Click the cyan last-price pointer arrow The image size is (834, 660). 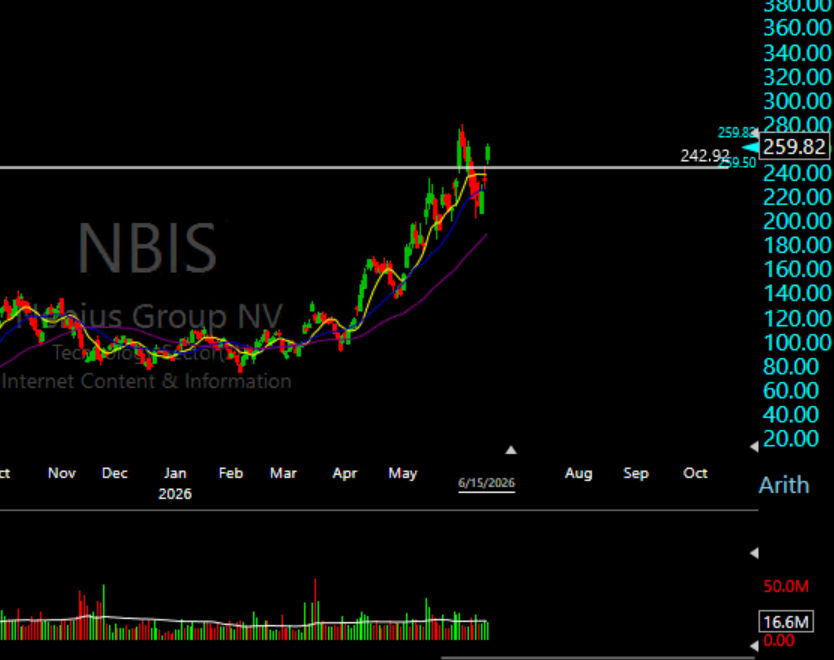pyautogui.click(x=752, y=148)
